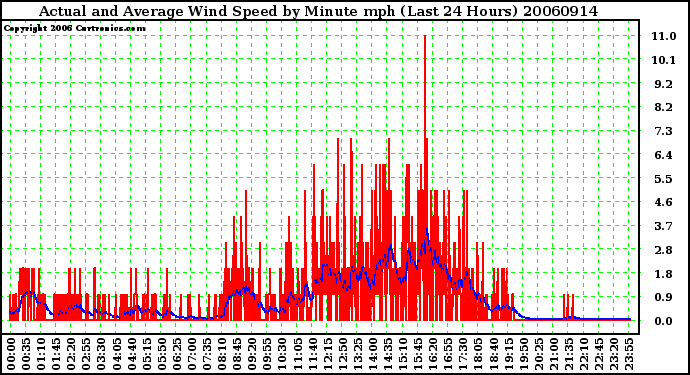Click the 19:15 time label

(x=509, y=354)
